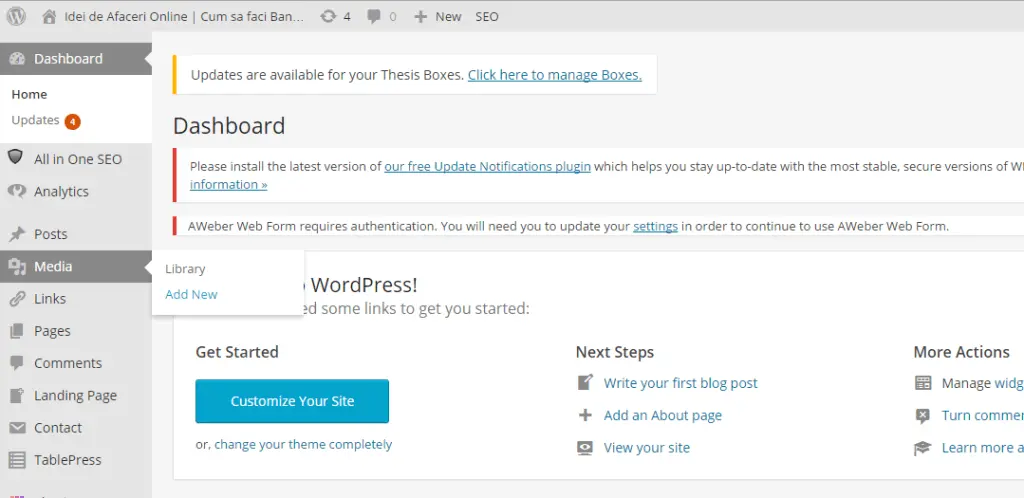Click 'change your theme completely' link
The image size is (1024, 498).
(x=303, y=444)
